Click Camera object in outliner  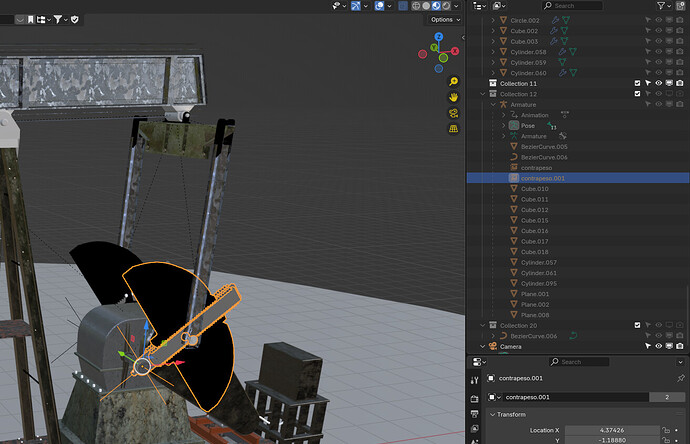click(510, 346)
